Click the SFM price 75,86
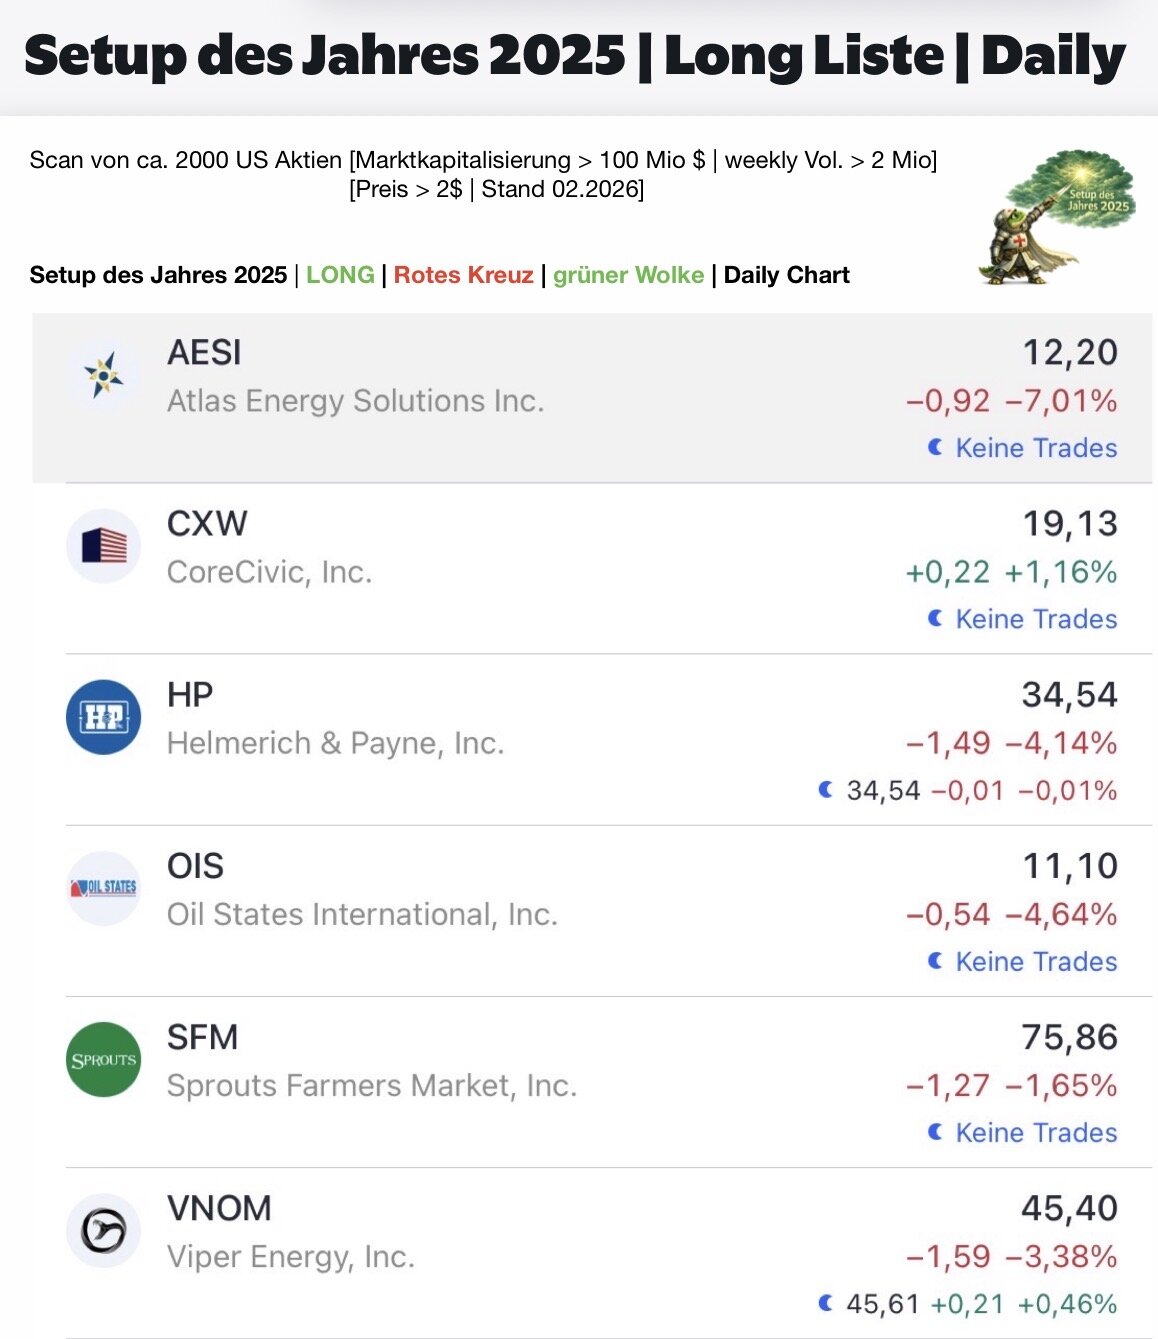 1069,1037
